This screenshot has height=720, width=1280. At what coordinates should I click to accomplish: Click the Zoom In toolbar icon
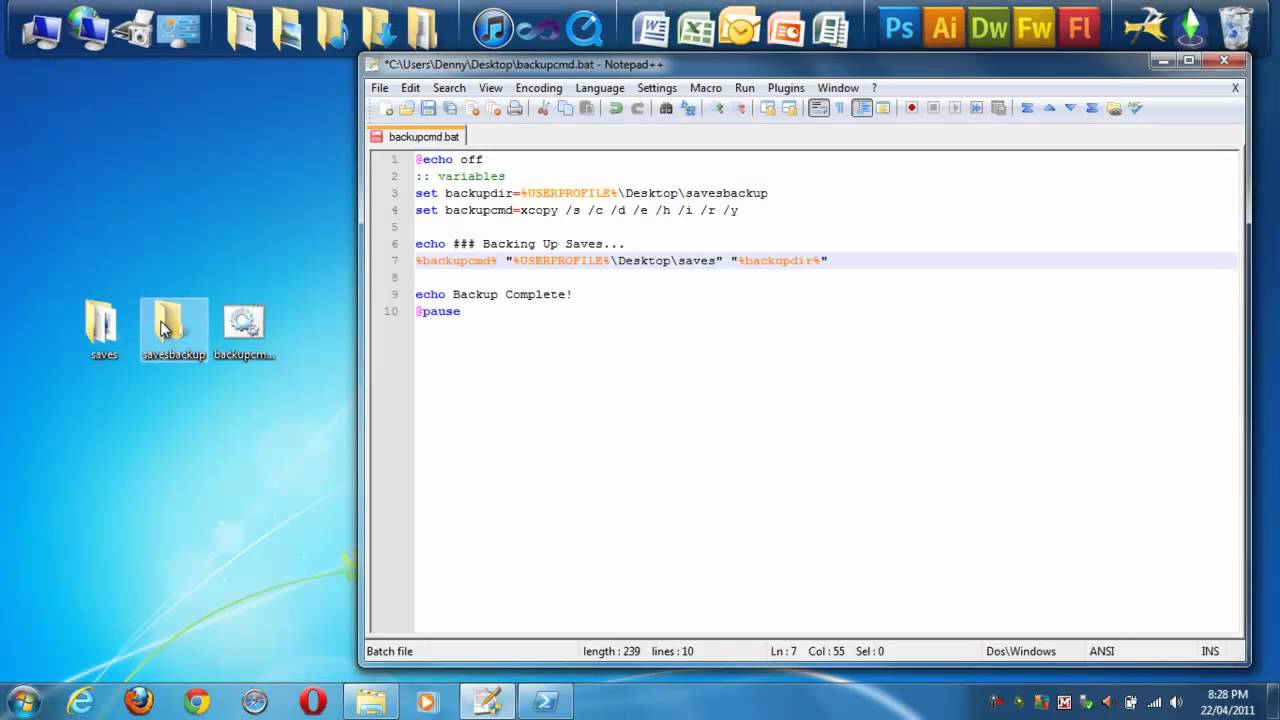pos(717,108)
